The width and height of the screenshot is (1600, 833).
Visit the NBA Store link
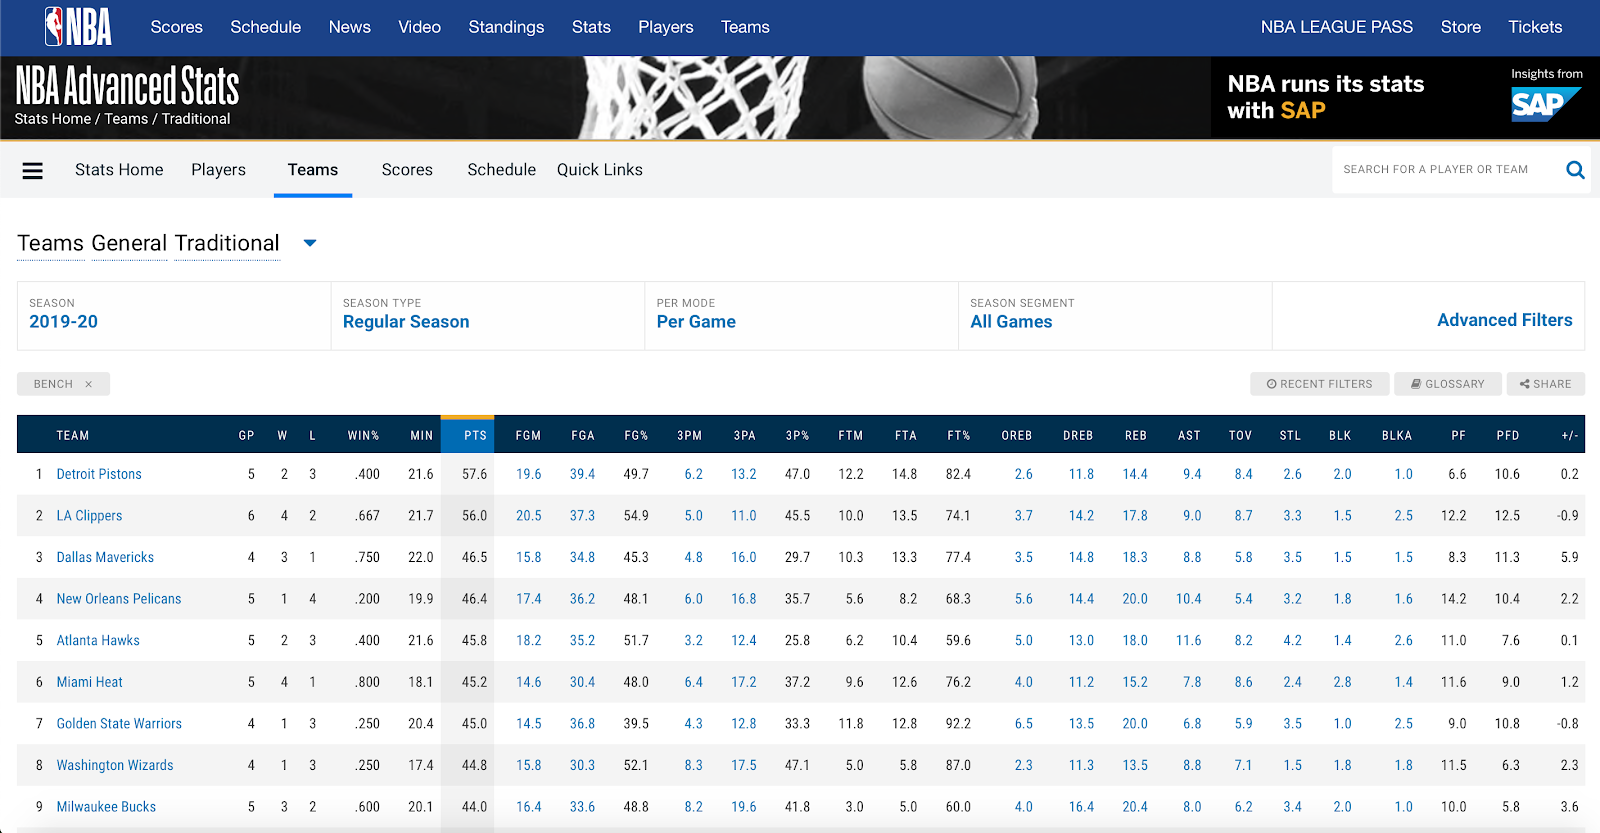pos(1461,27)
